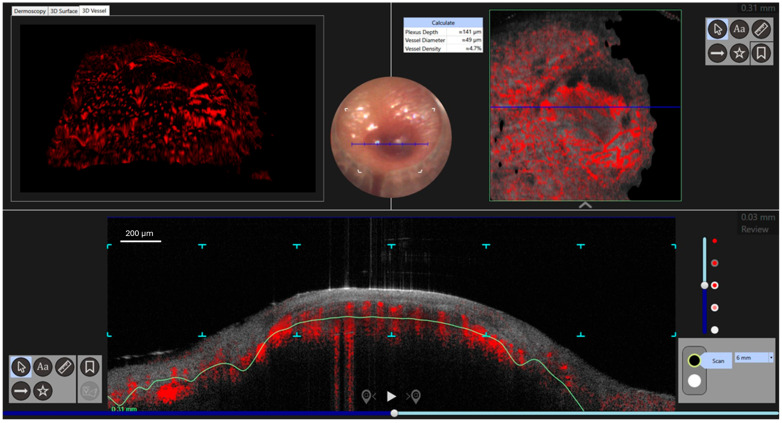
Task: Click the bookmark icon in bottom-left toolbar
Action: click(x=90, y=367)
